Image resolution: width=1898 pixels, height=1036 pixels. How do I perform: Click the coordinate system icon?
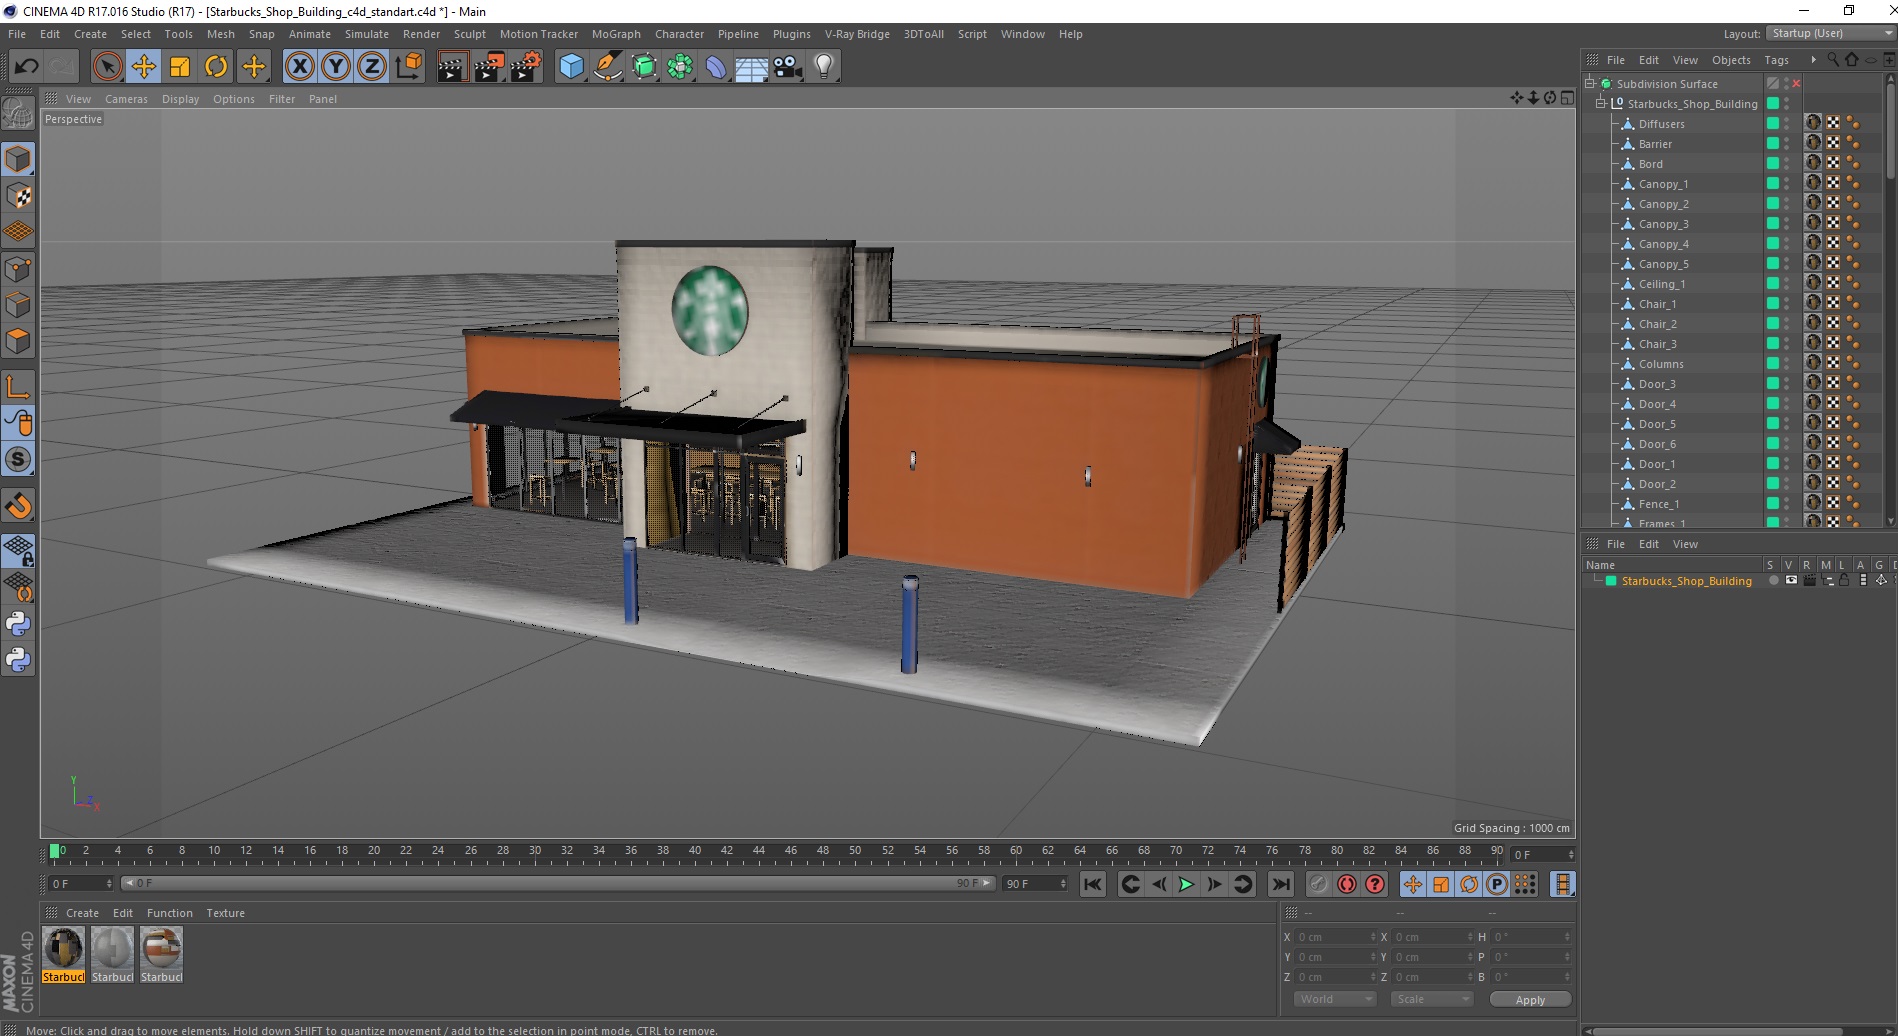(408, 67)
